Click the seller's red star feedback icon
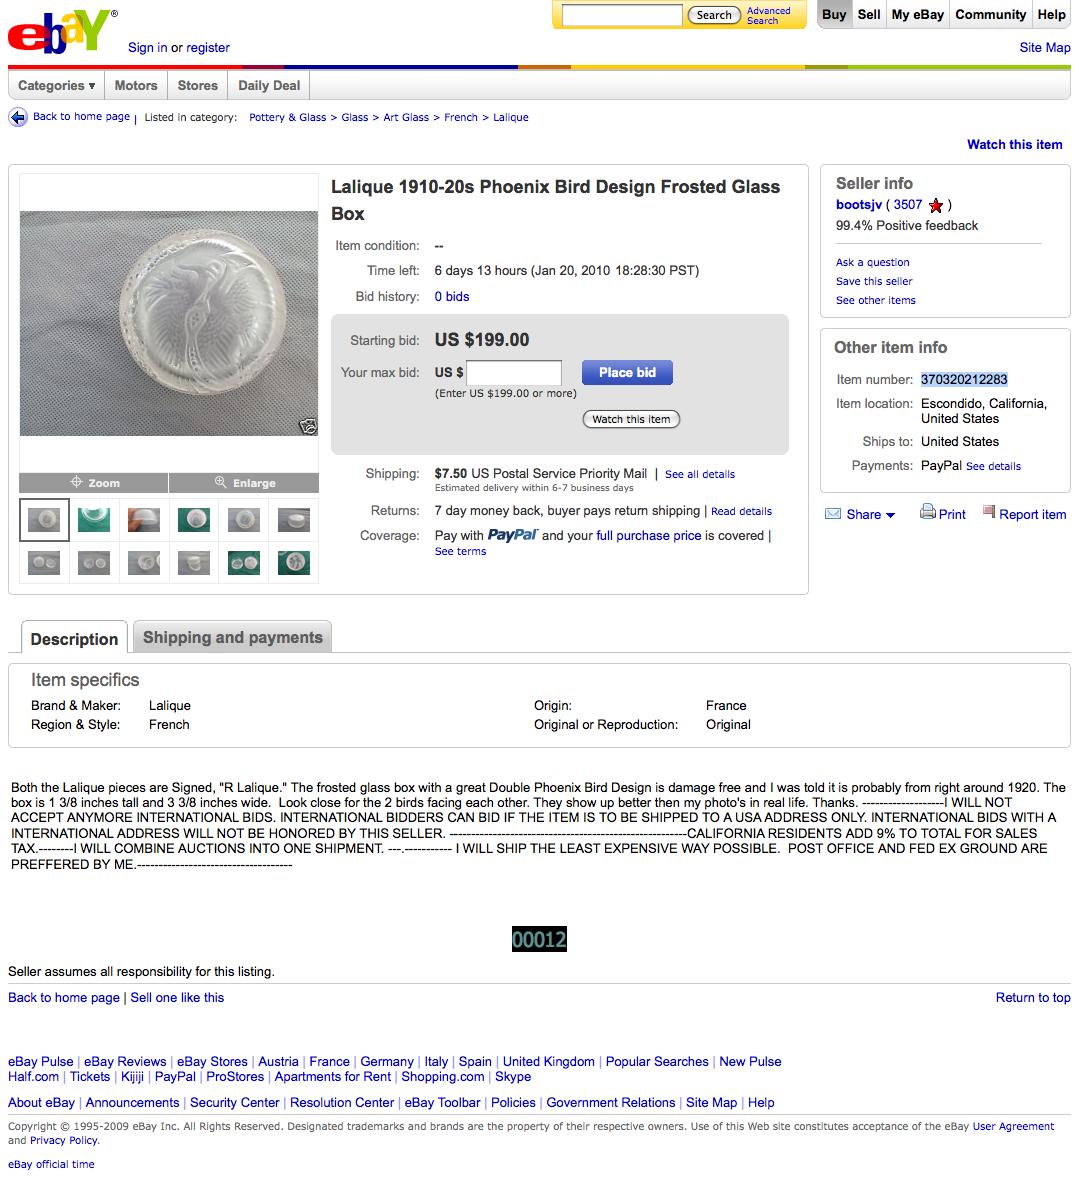 click(936, 206)
